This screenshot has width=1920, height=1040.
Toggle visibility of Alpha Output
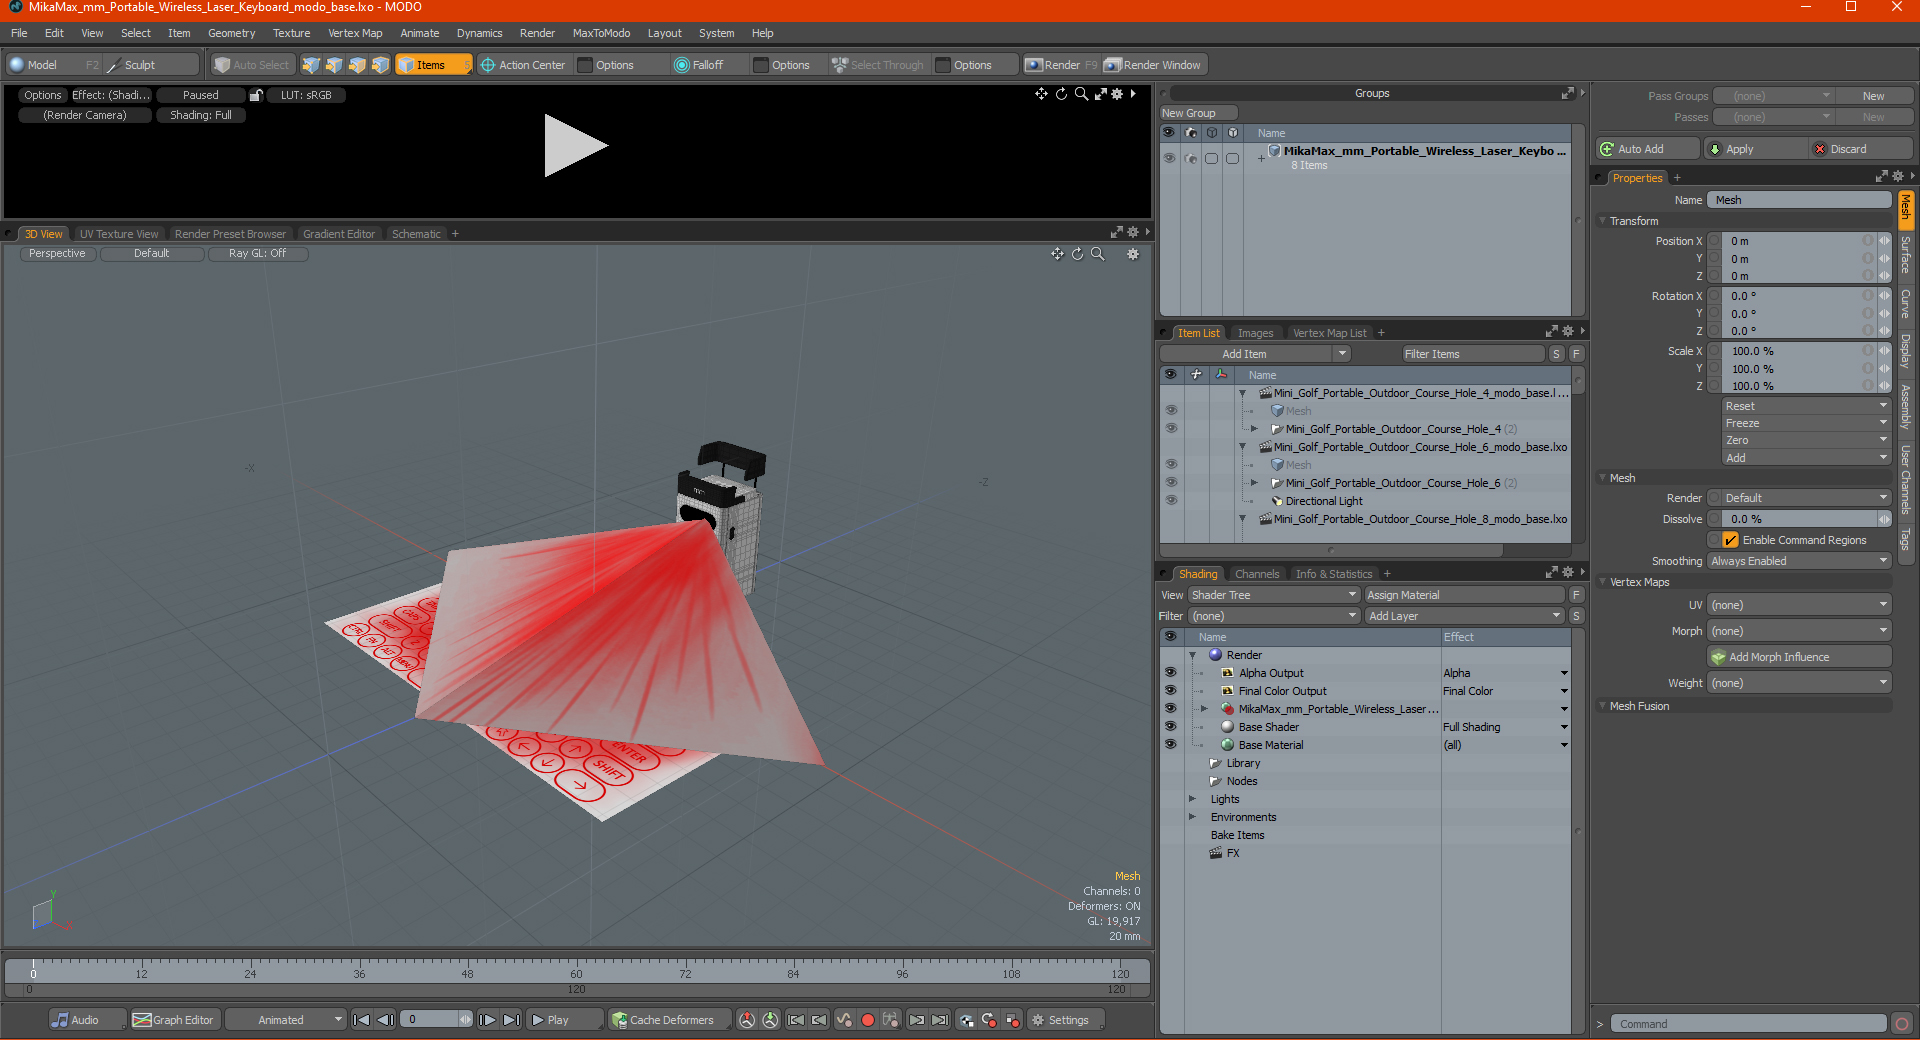tap(1170, 673)
